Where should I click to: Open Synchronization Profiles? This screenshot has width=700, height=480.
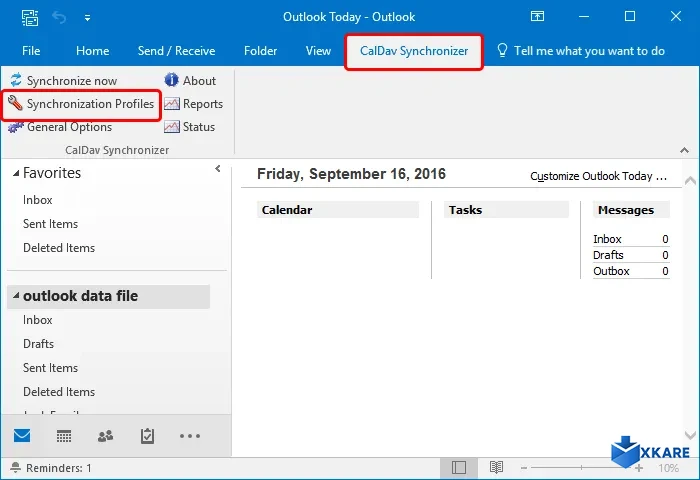(x=81, y=104)
